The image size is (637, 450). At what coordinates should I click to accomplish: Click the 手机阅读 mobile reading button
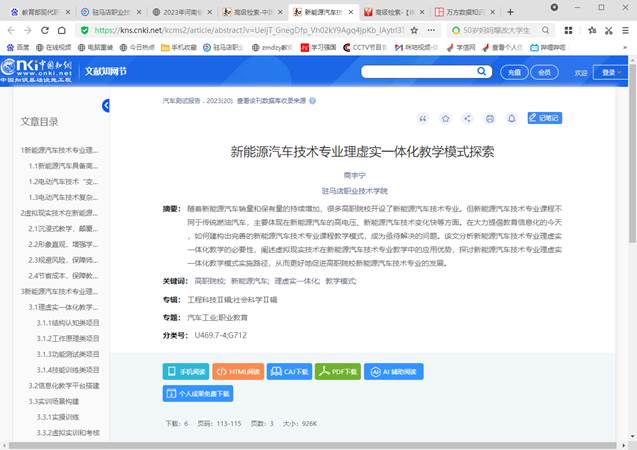tap(186, 372)
